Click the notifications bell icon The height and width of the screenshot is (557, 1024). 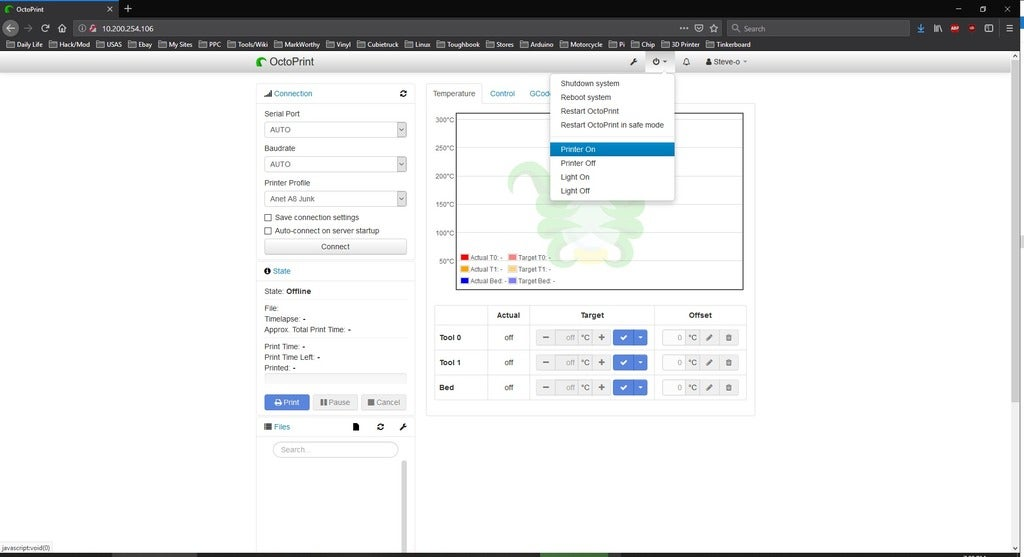pyautogui.click(x=686, y=62)
